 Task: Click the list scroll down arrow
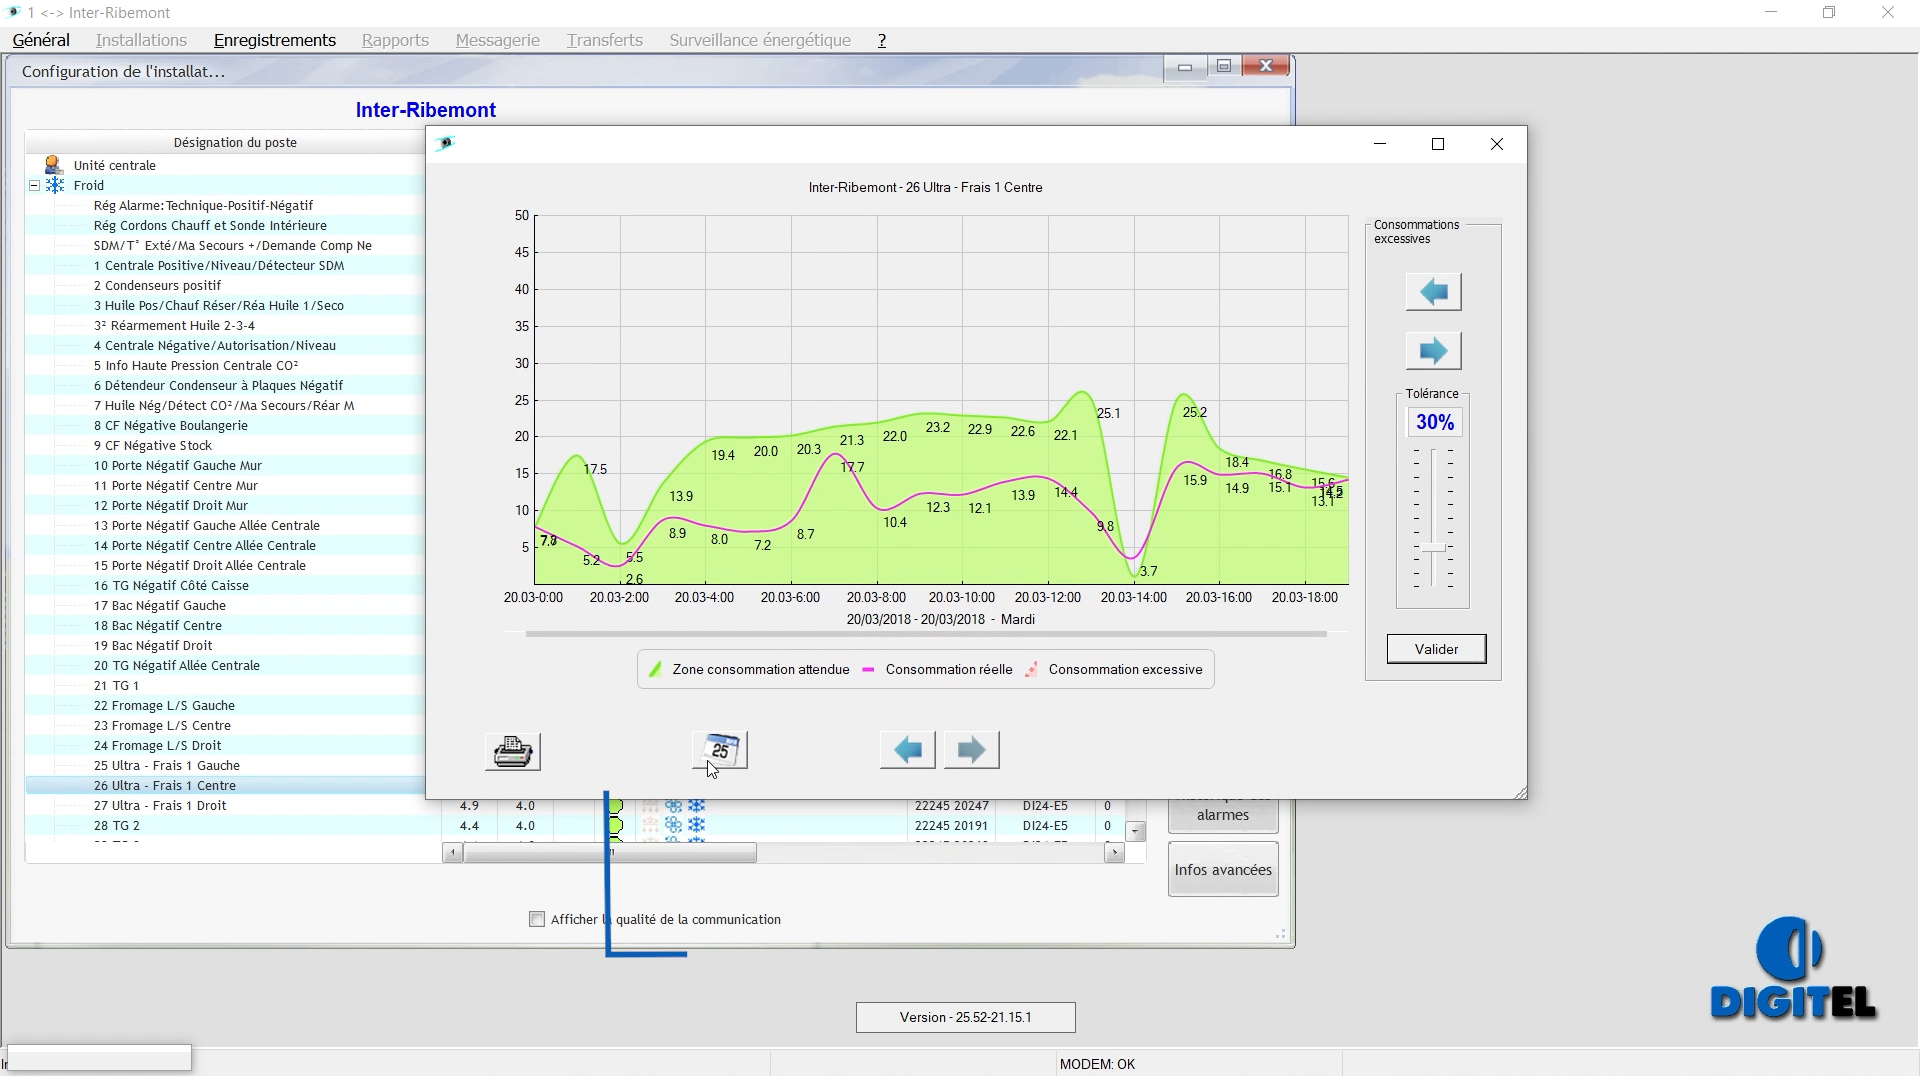(x=1135, y=831)
